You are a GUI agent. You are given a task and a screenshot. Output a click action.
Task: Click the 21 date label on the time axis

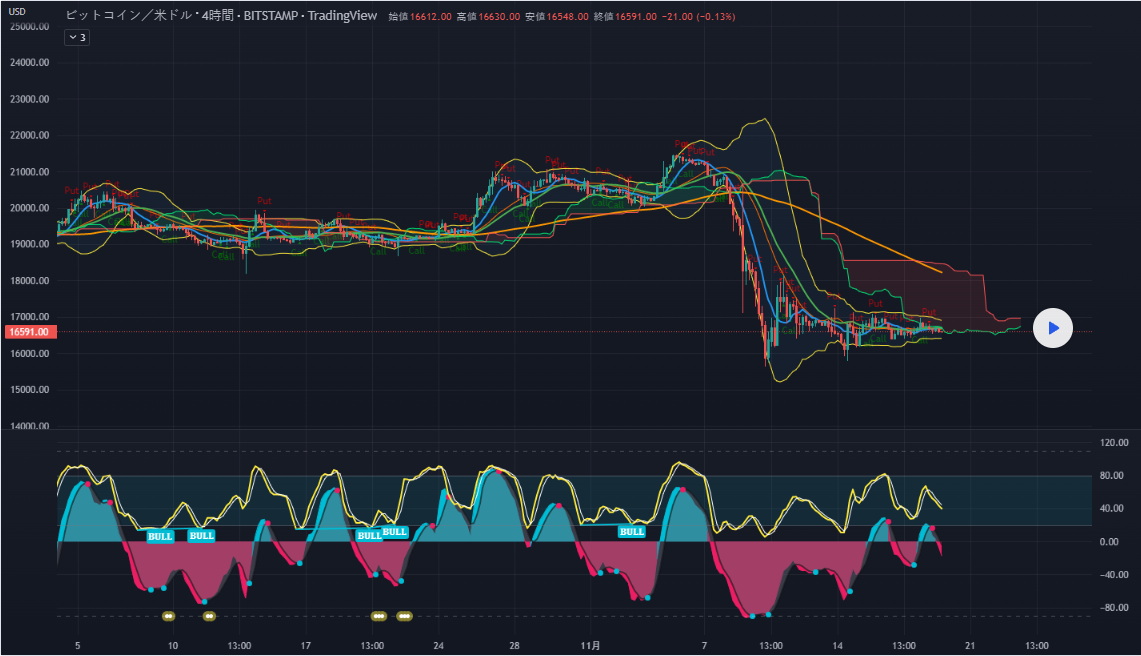point(970,645)
